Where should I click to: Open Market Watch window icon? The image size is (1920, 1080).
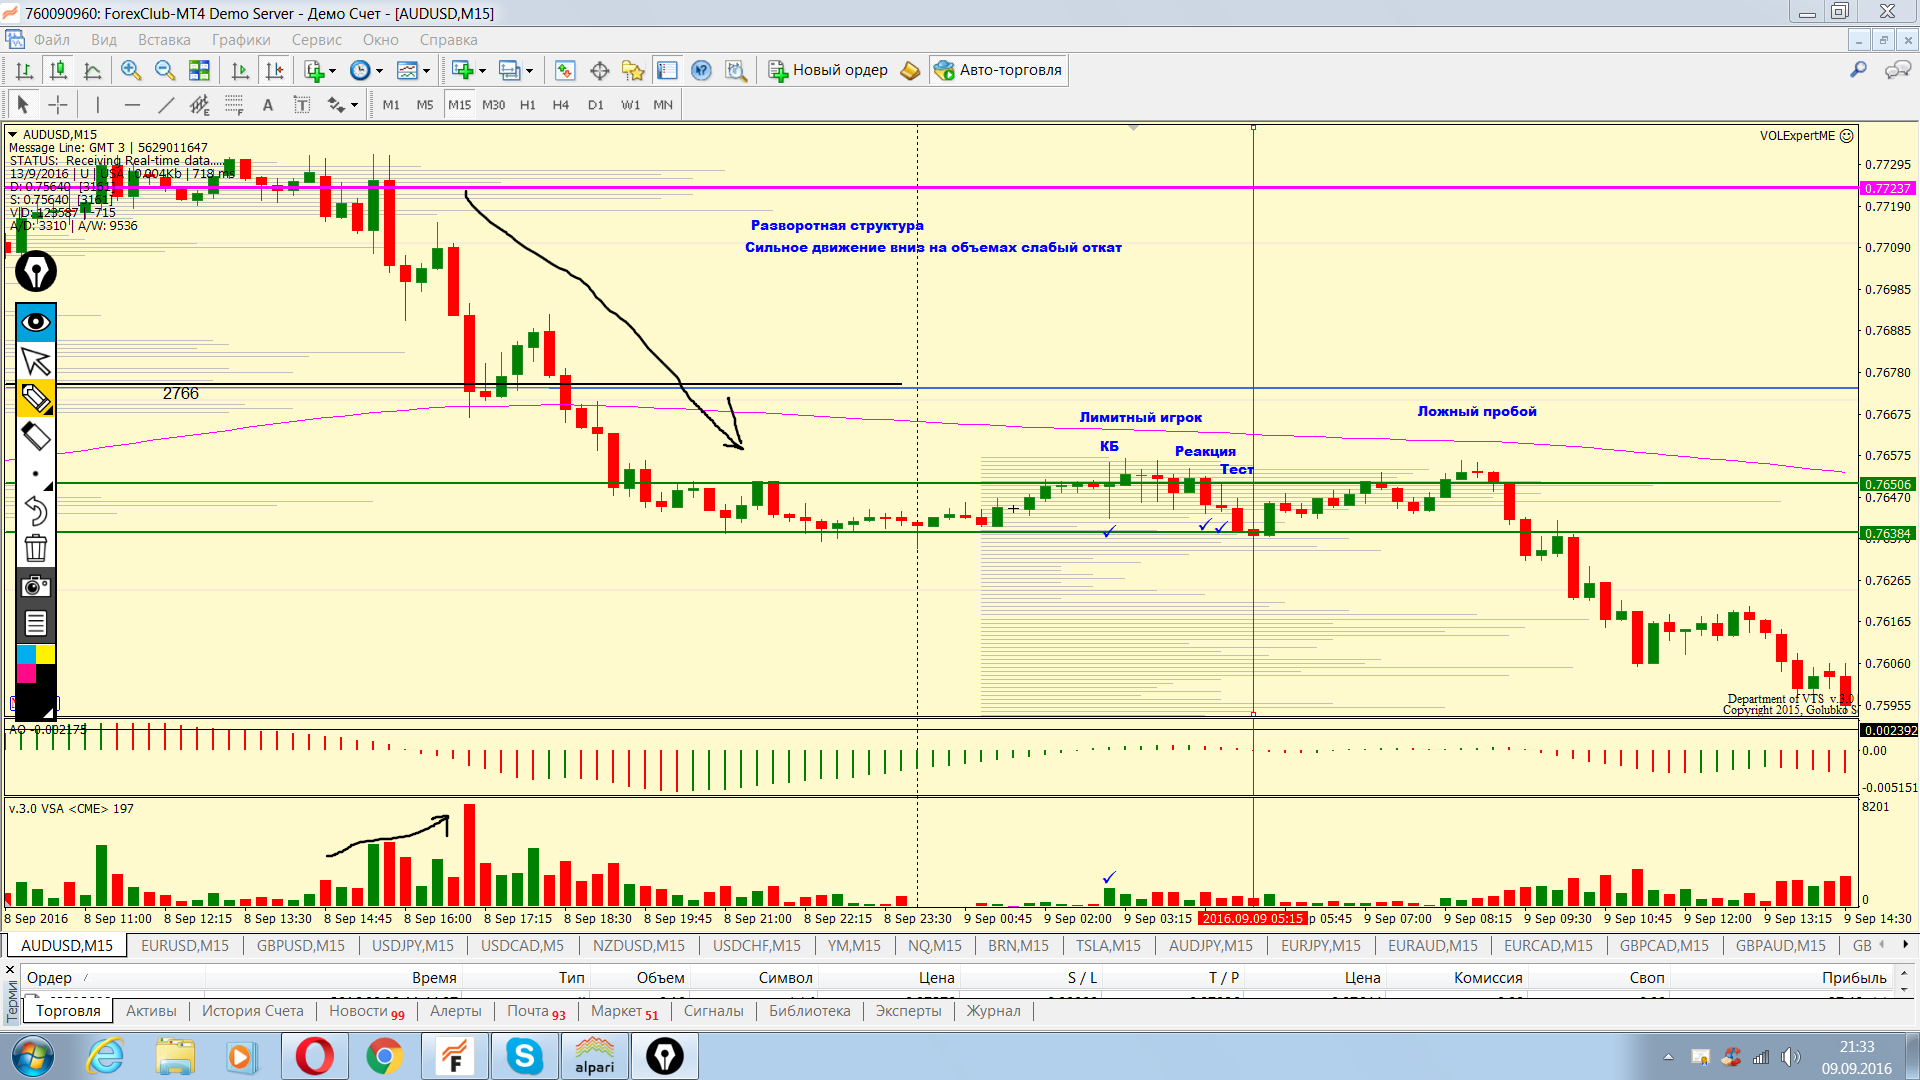[x=565, y=70]
